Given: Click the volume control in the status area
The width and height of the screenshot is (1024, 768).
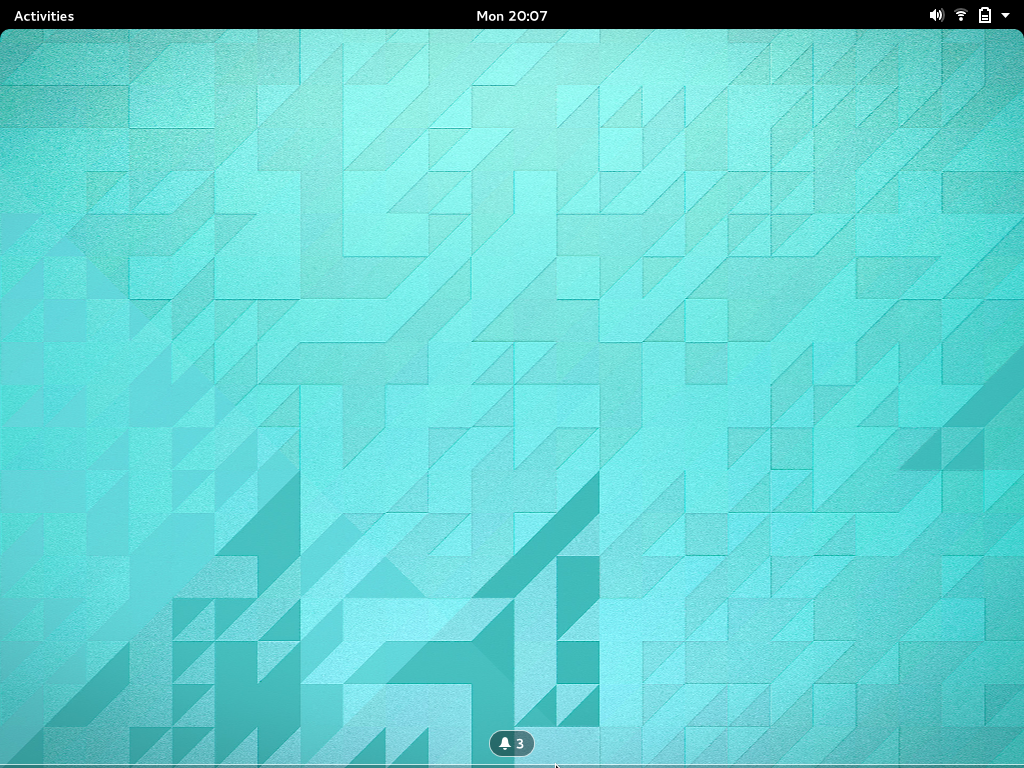Looking at the screenshot, I should pyautogui.click(x=937, y=15).
